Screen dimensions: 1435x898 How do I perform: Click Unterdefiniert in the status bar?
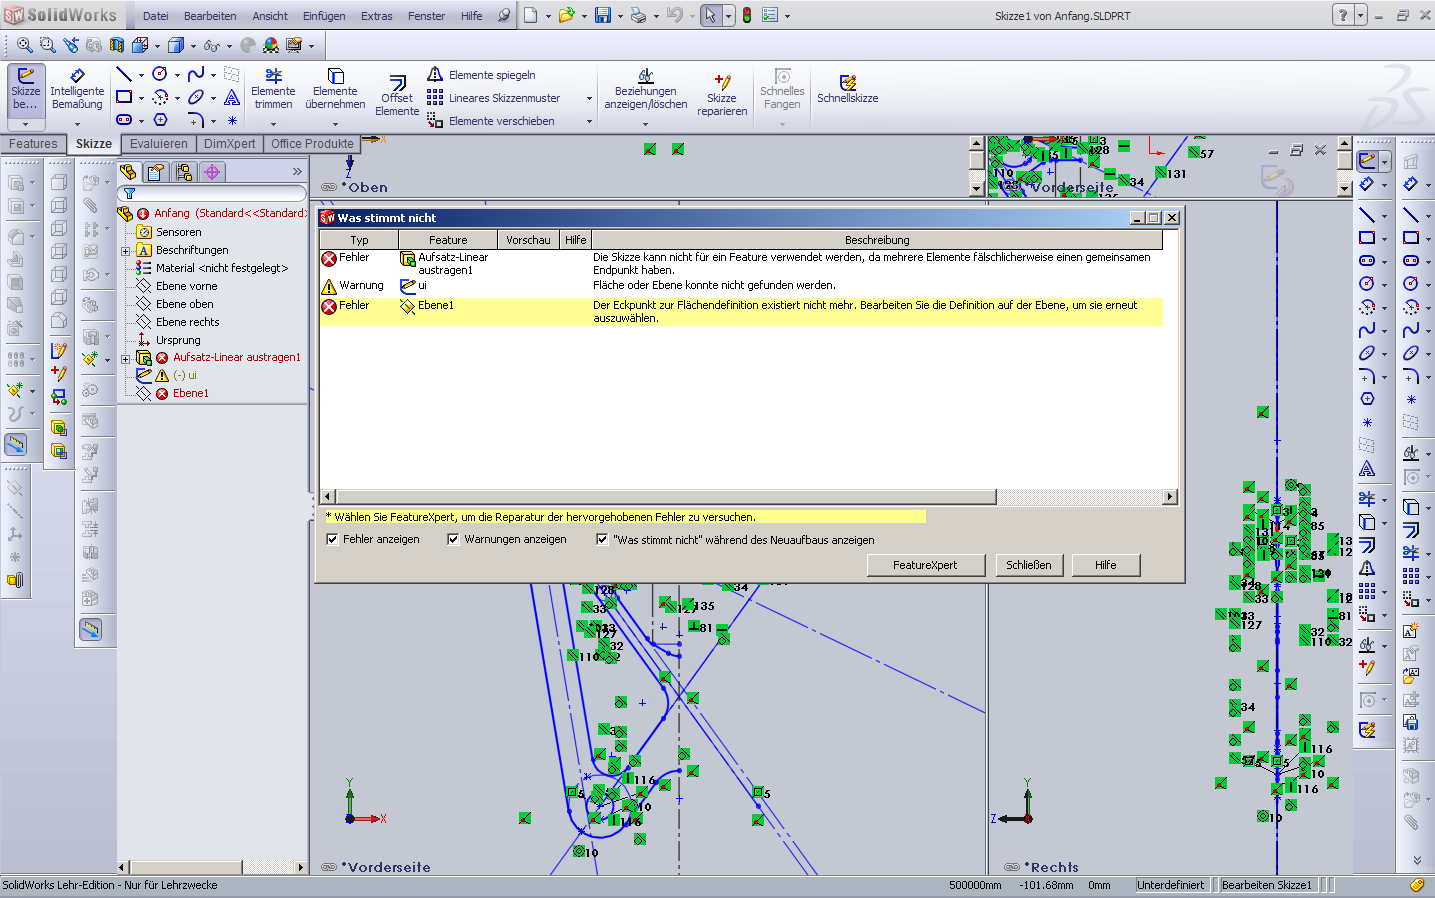pos(1171,885)
